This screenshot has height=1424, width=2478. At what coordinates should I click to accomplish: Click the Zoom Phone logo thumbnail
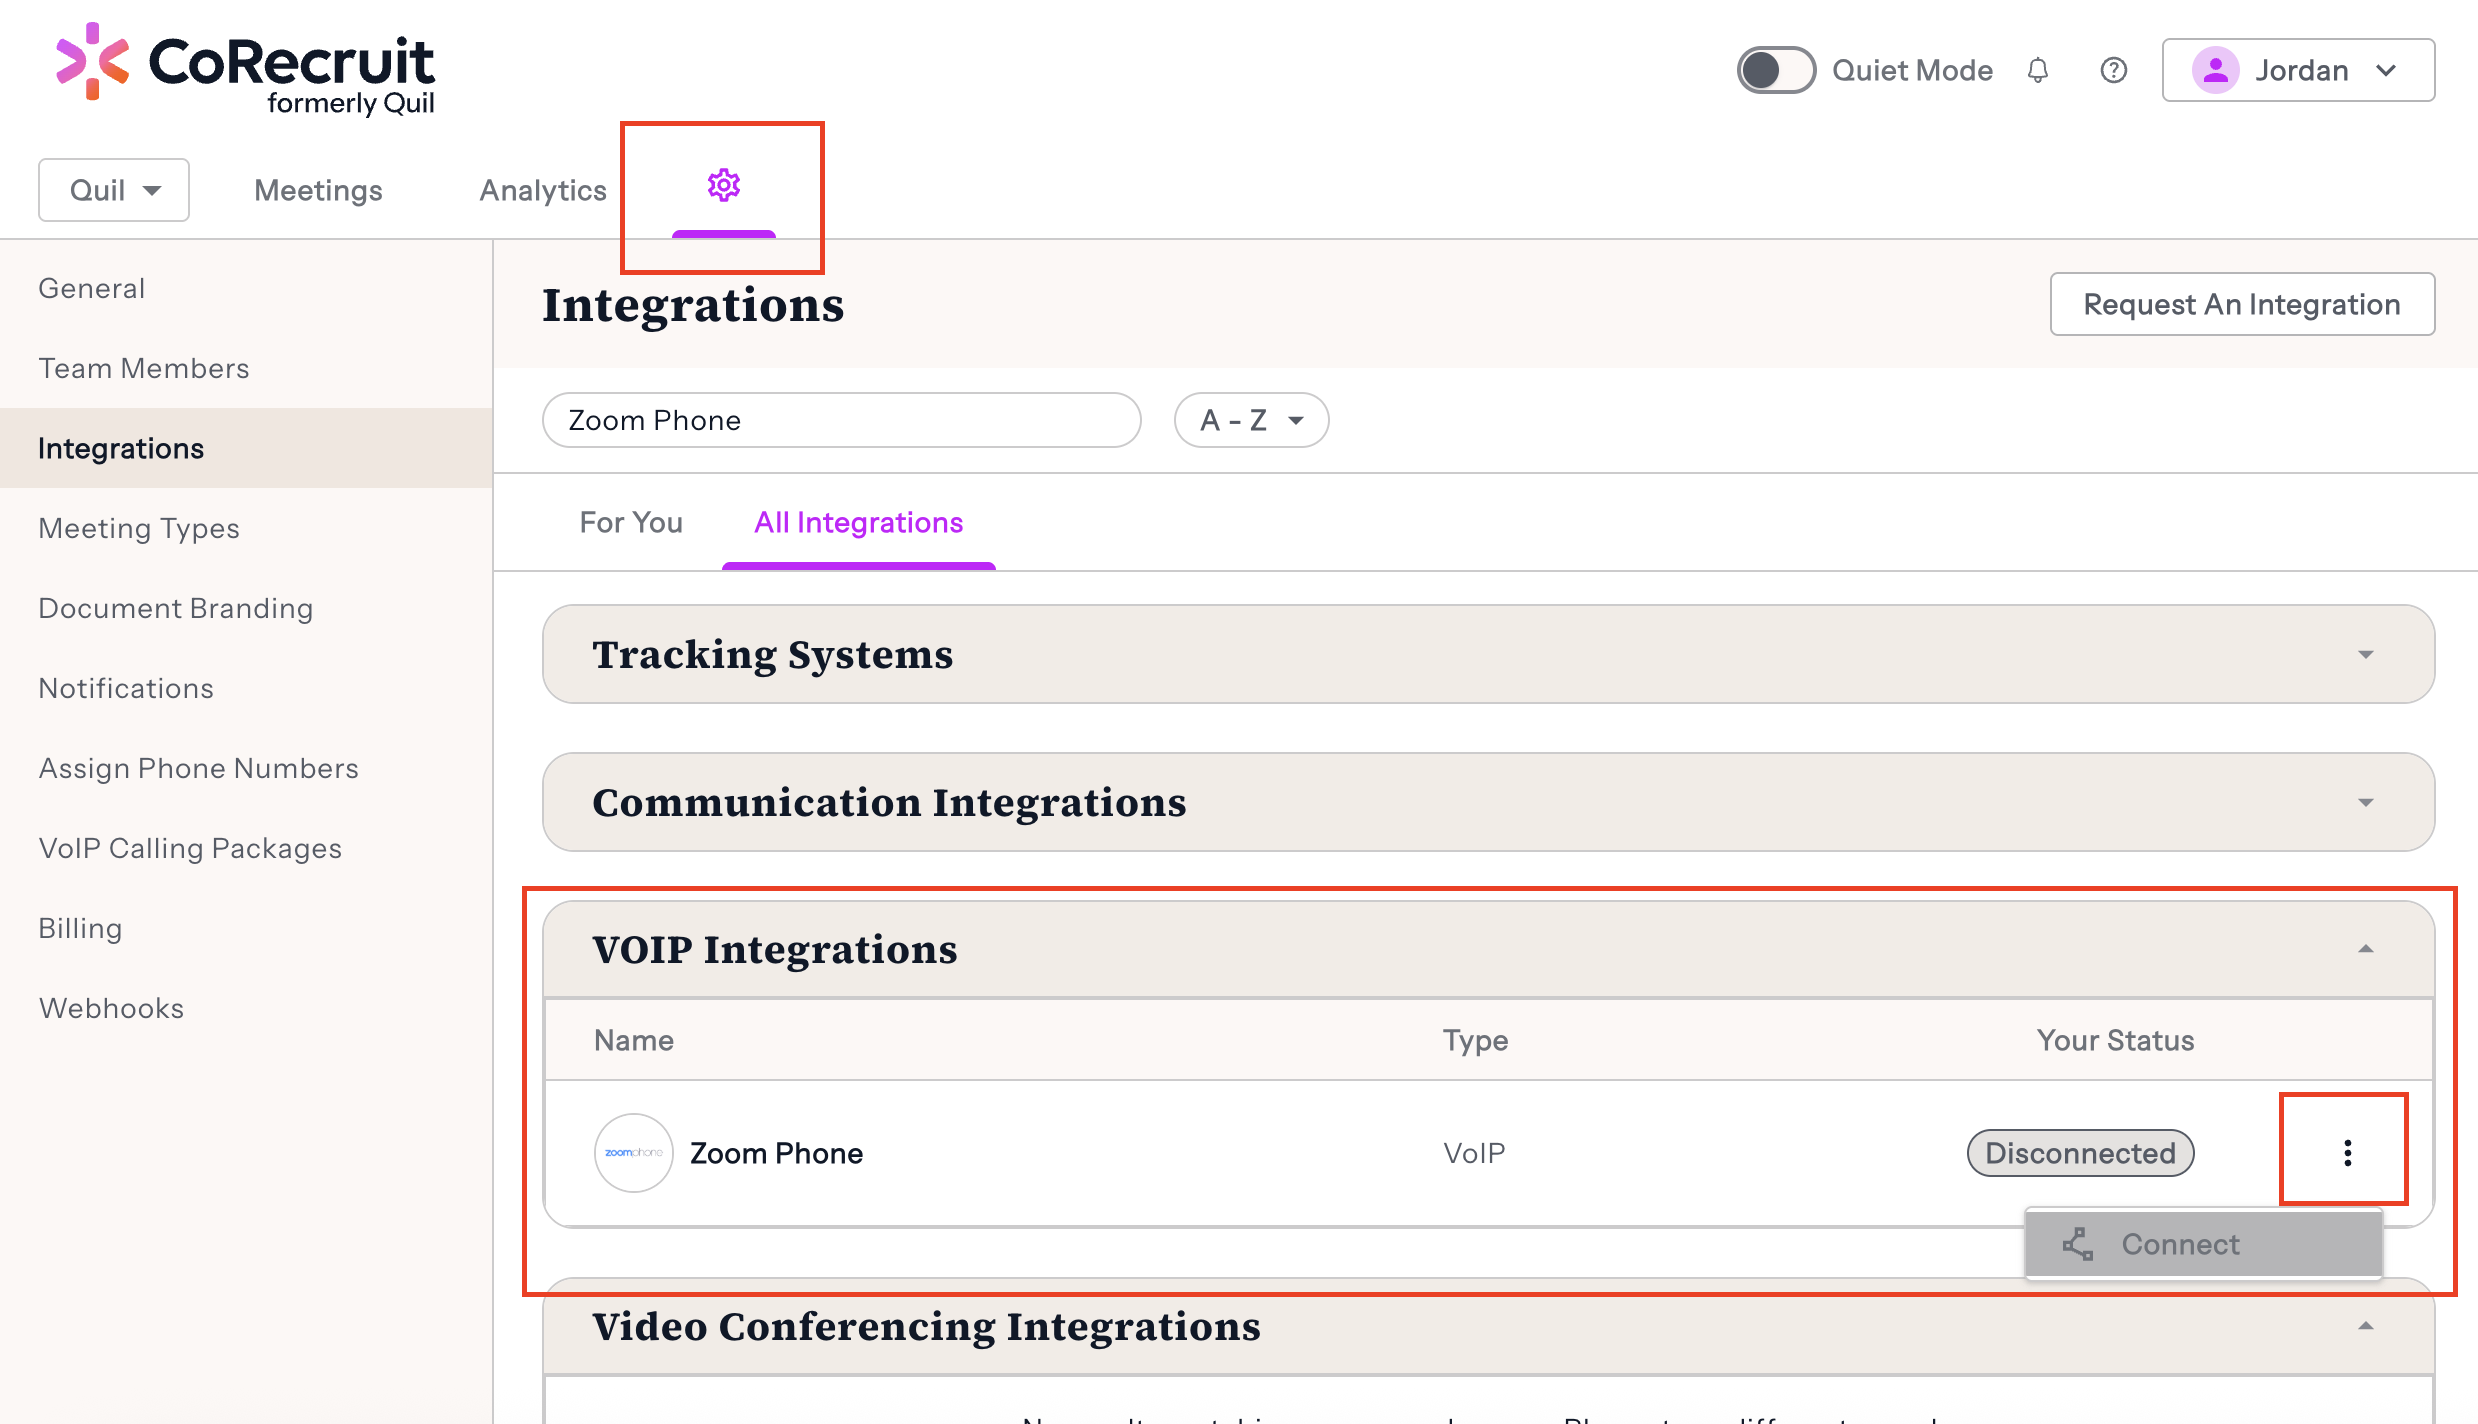tap(633, 1153)
